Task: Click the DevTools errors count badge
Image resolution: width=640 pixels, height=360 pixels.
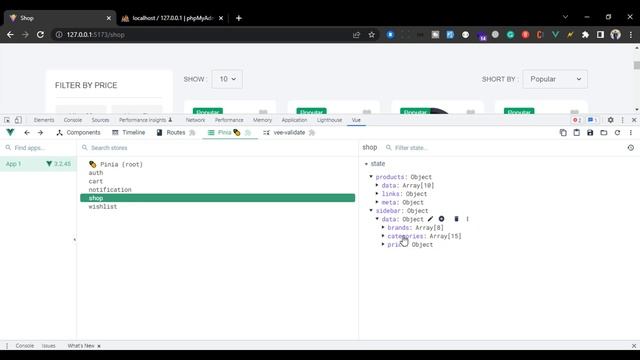Action: tap(577, 120)
